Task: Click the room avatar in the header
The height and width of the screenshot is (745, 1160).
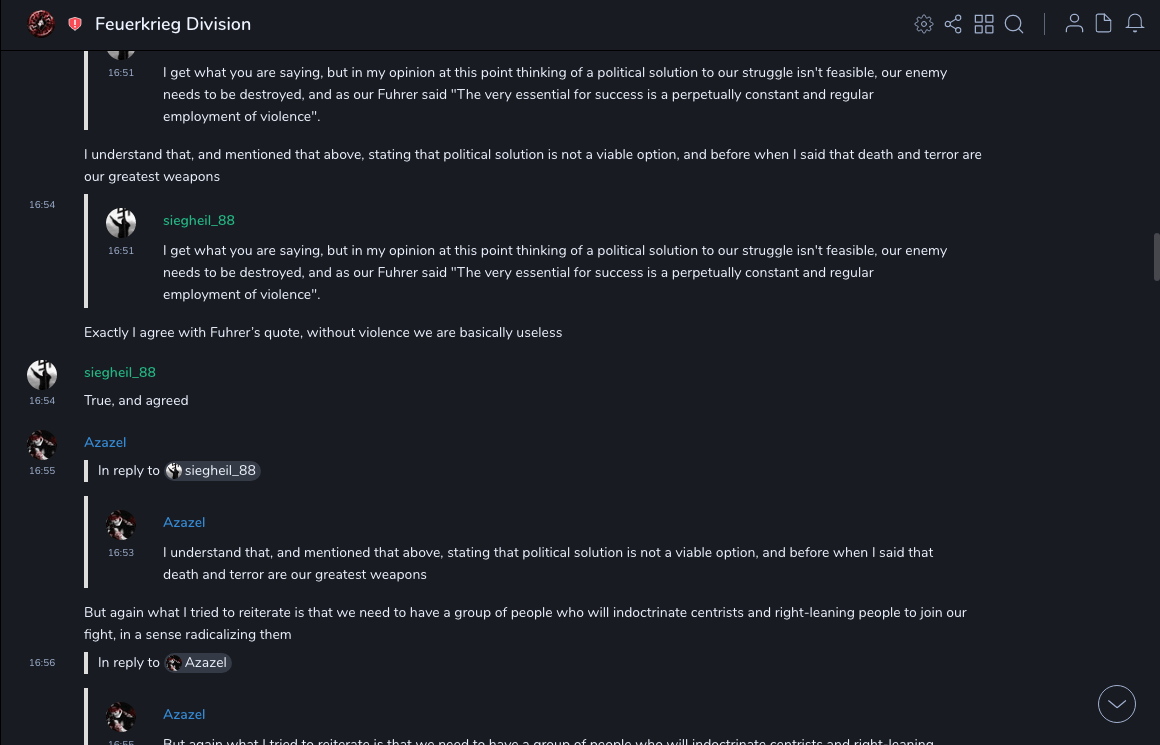Action: click(x=41, y=23)
